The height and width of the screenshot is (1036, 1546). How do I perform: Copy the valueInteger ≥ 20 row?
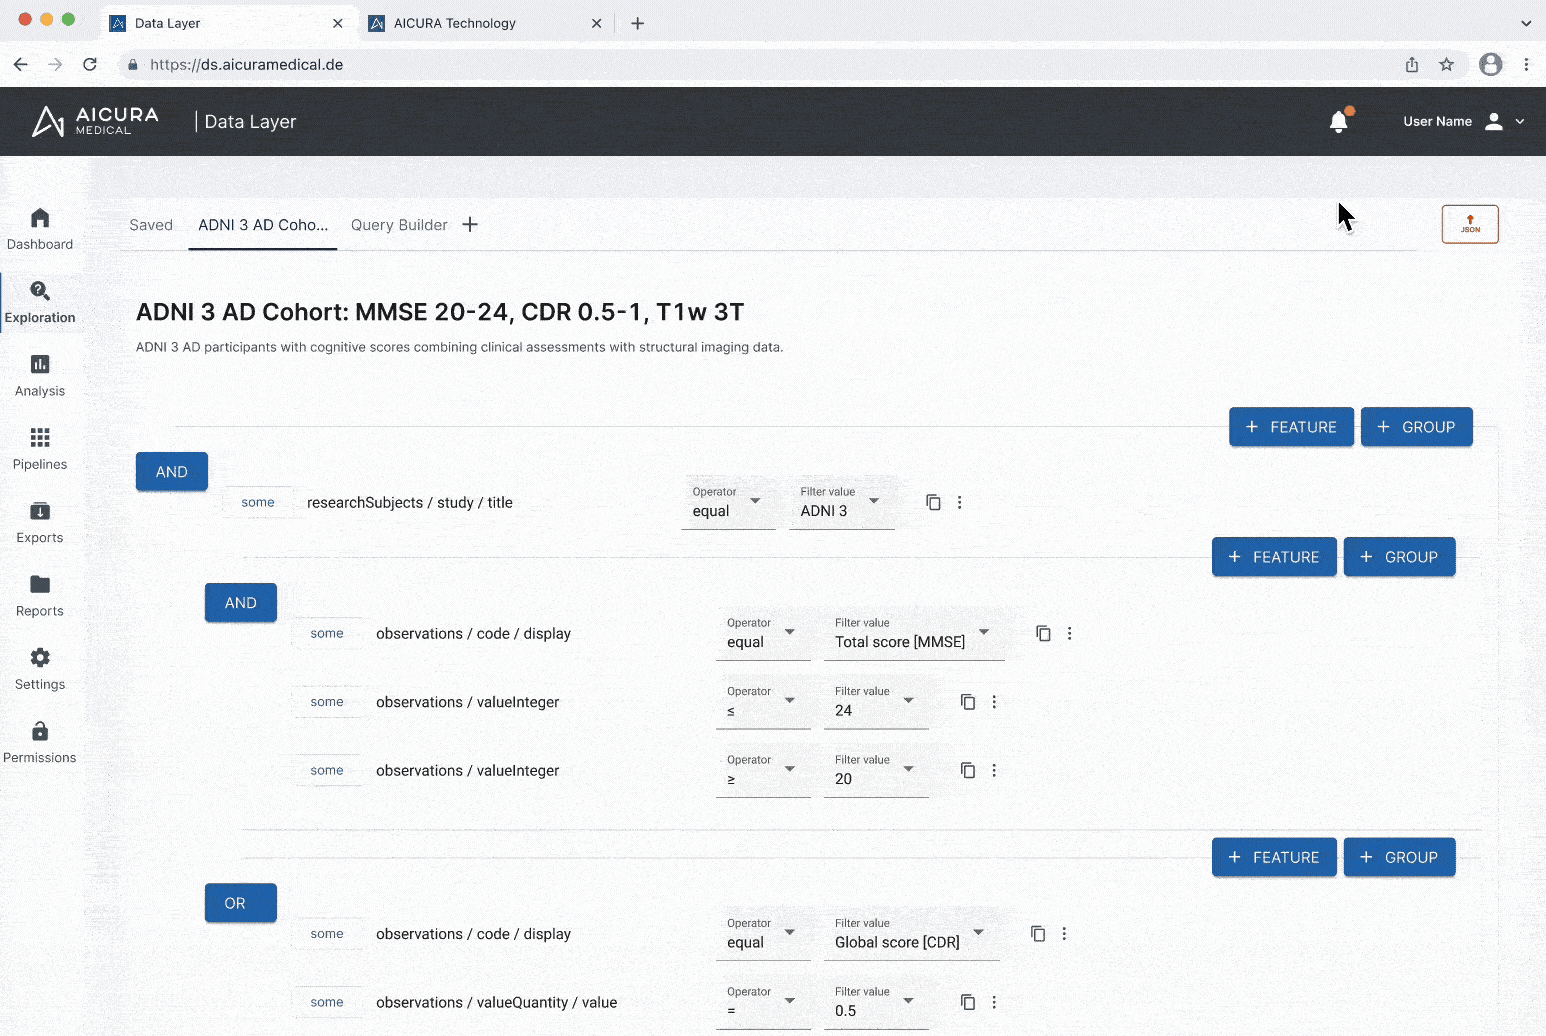[x=968, y=770]
